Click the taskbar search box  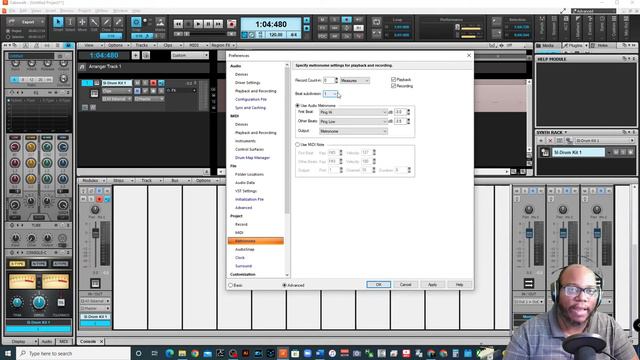point(73,353)
